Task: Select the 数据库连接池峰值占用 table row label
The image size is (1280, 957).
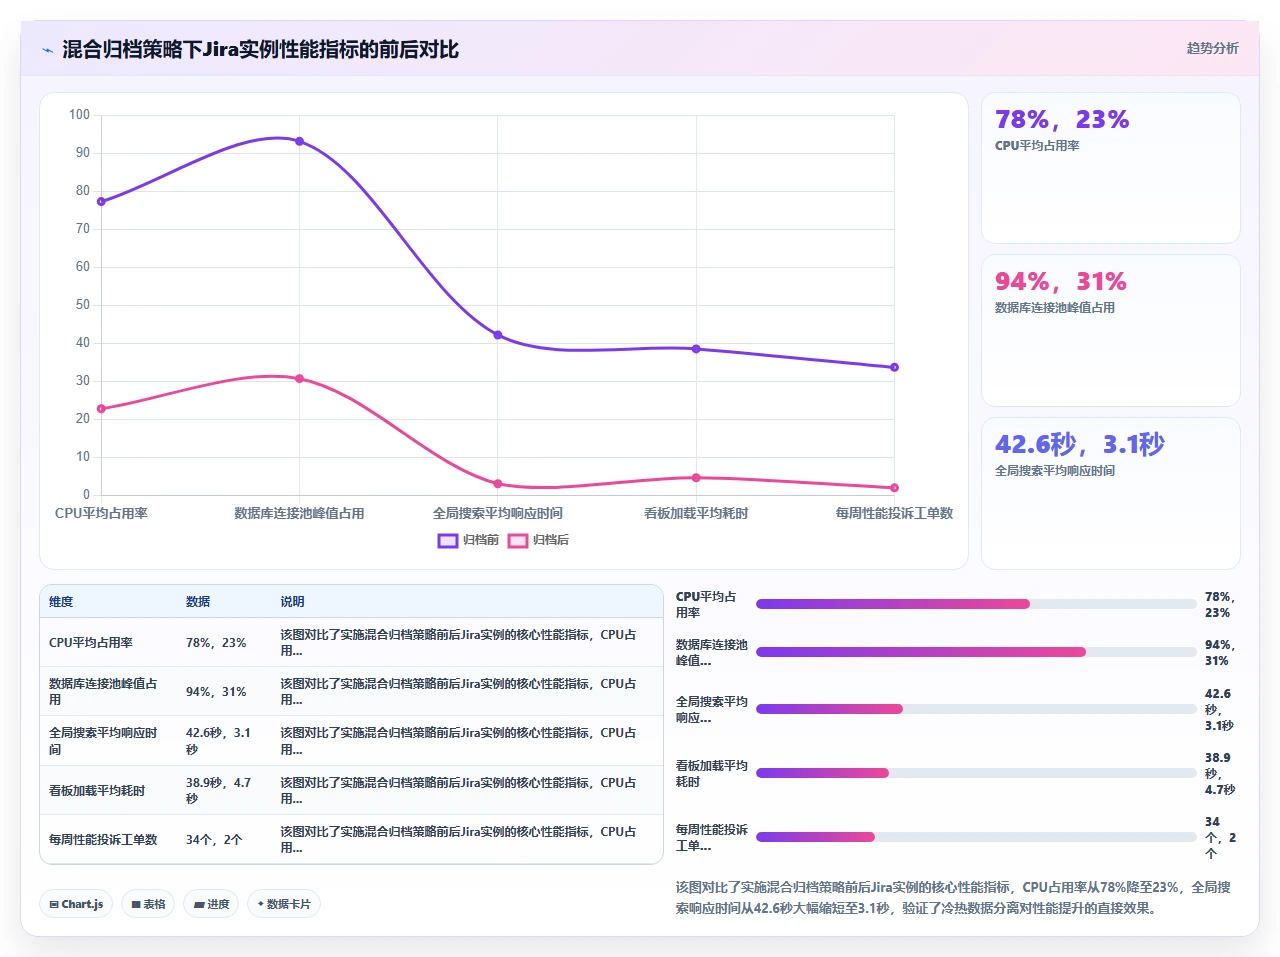Action: coord(103,692)
